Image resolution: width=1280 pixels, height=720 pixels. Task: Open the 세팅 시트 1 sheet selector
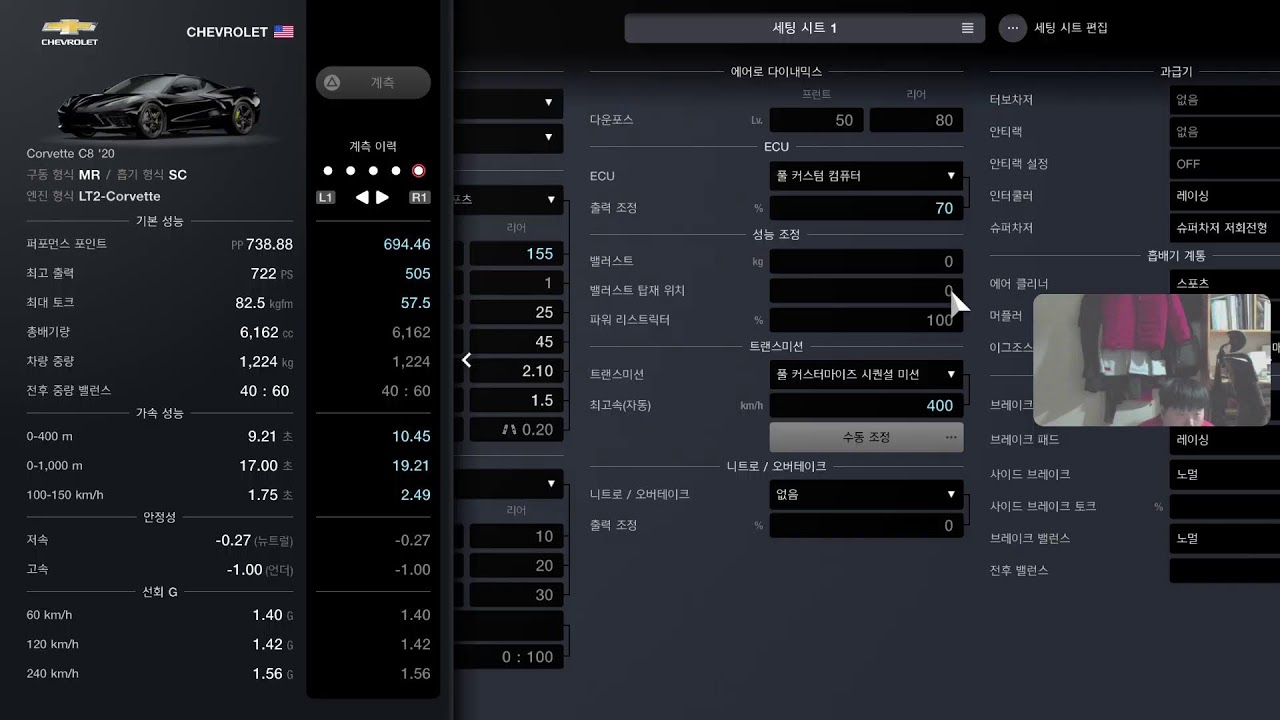pos(805,28)
